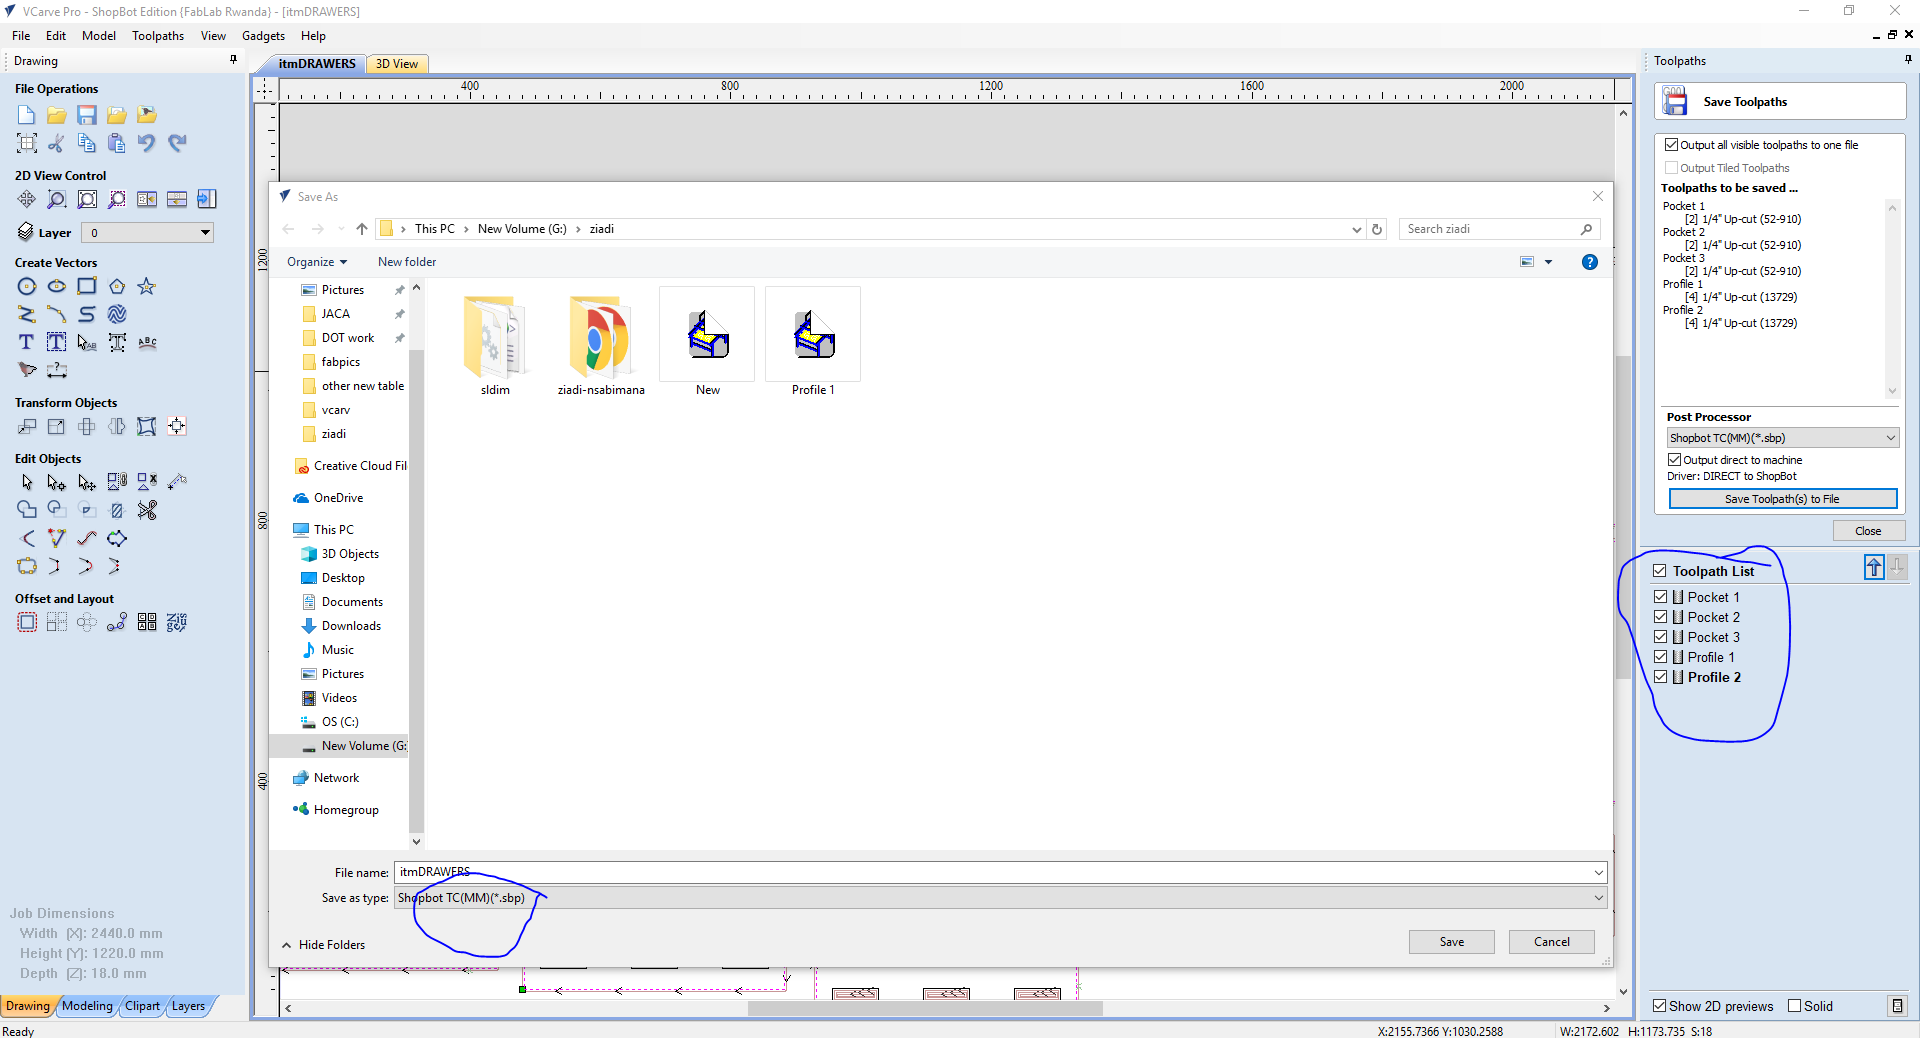This screenshot has height=1038, width=1920.
Task: Open the Organize menu in Save As dialog
Action: [x=317, y=262]
